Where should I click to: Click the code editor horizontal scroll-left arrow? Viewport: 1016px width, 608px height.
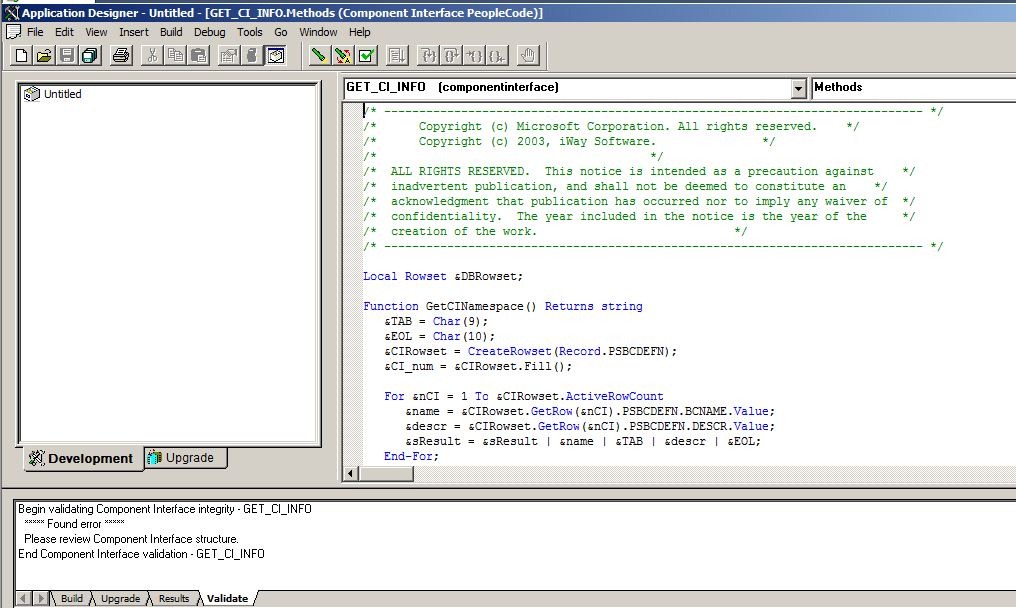pos(350,474)
